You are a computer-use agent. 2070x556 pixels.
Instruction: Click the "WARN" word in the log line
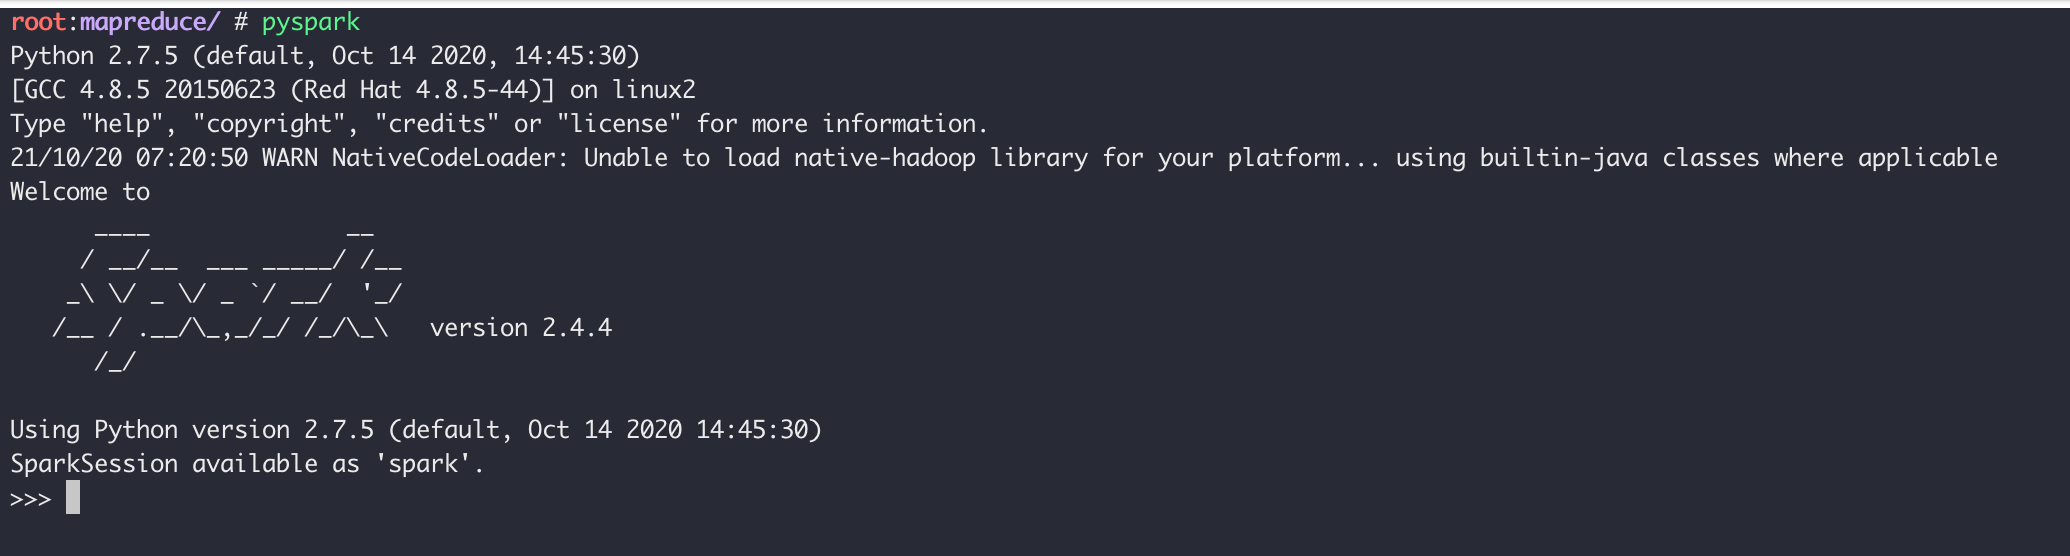coord(290,158)
